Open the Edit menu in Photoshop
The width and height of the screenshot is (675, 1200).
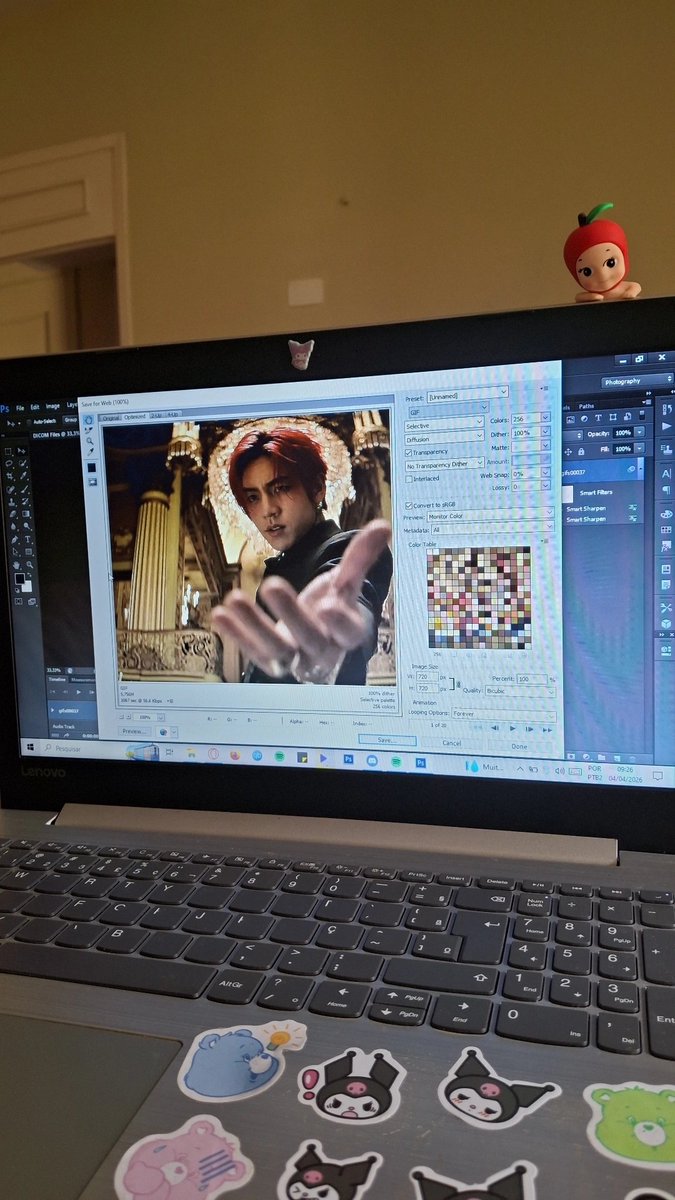pos(34,407)
